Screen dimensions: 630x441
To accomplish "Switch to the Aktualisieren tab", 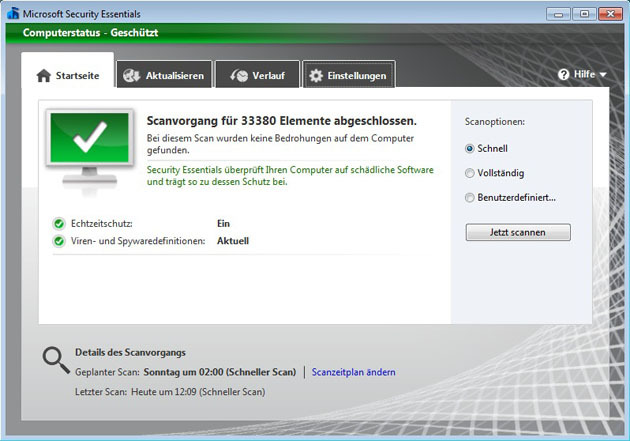I will (164, 75).
